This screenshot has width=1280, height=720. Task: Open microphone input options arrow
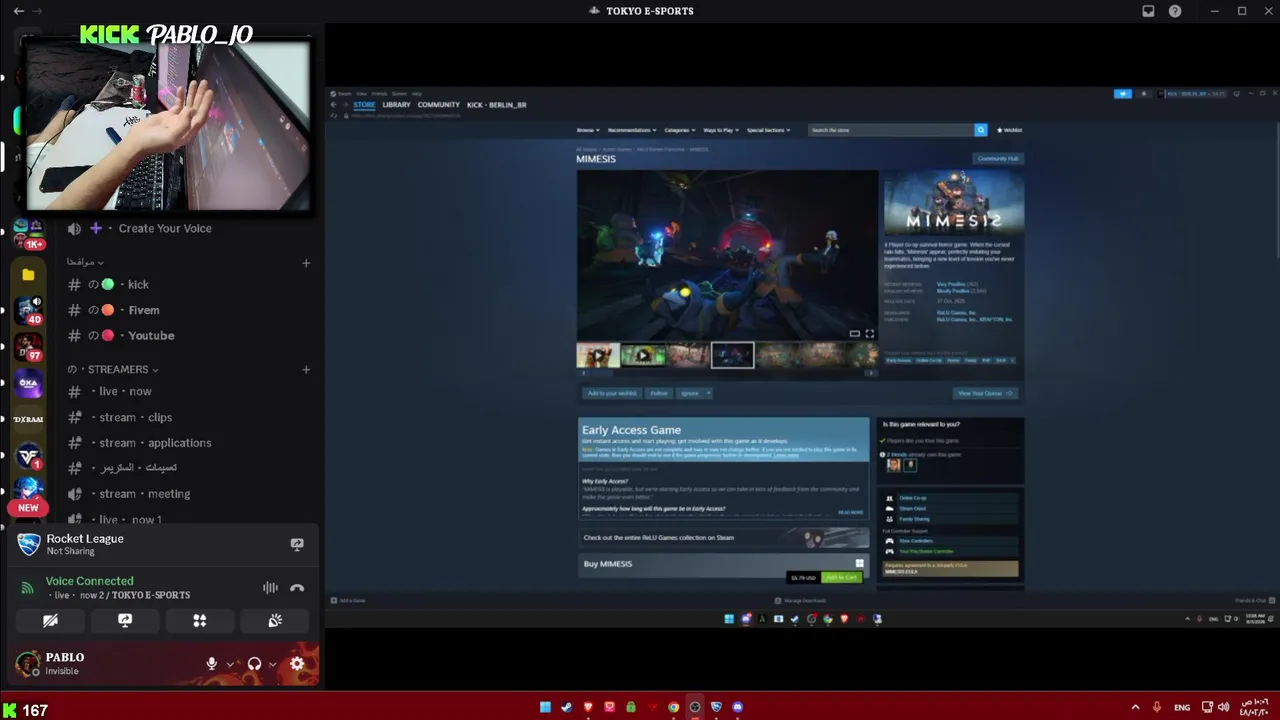(230, 664)
